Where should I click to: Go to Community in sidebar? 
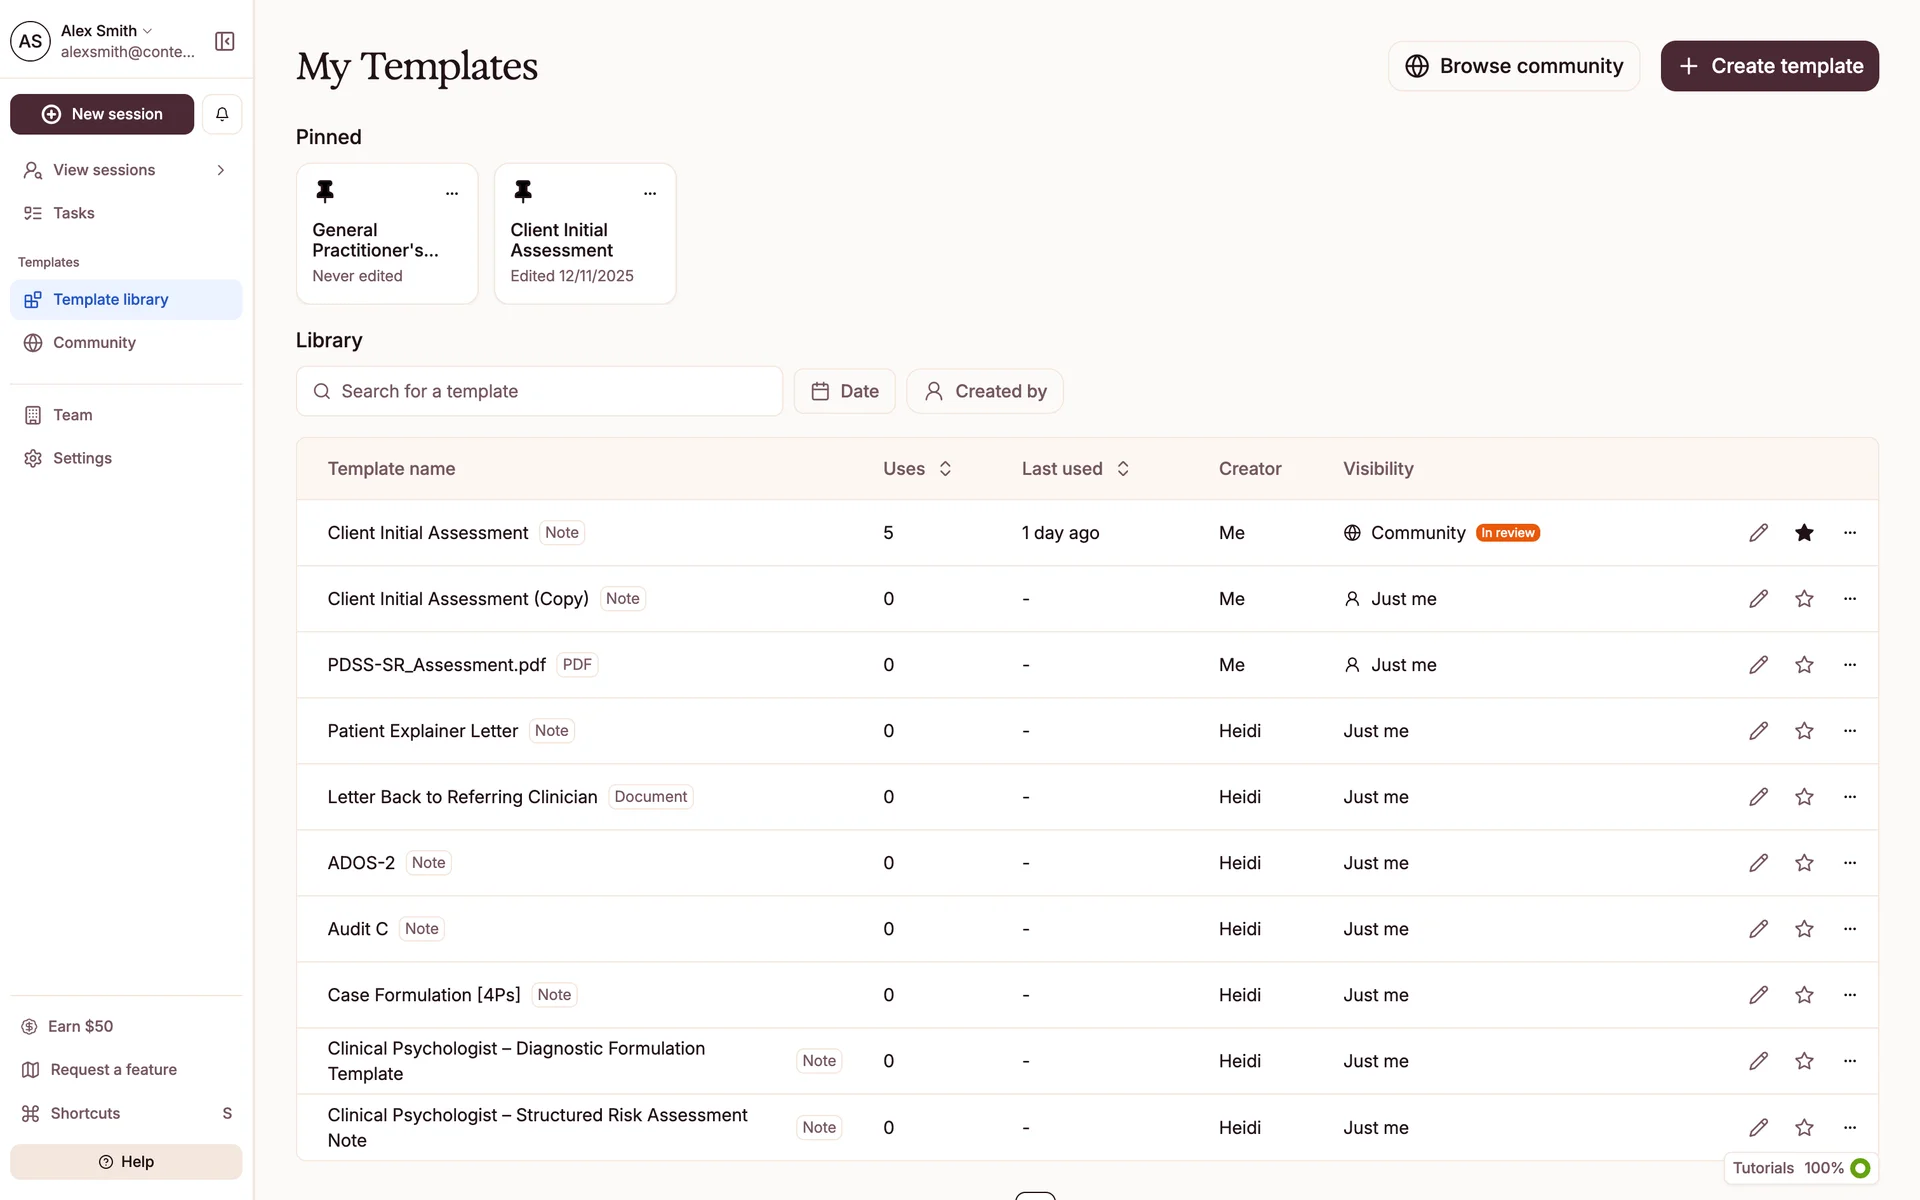pyautogui.click(x=94, y=343)
